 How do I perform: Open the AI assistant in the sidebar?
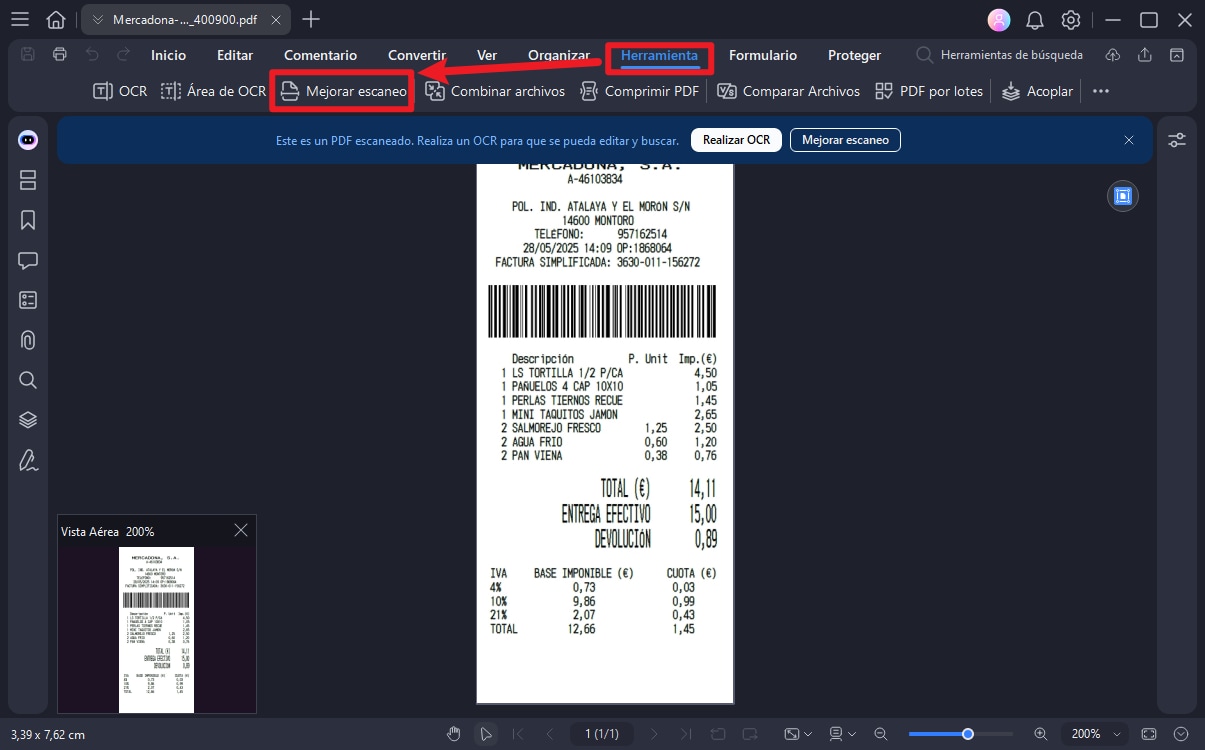pos(27,140)
